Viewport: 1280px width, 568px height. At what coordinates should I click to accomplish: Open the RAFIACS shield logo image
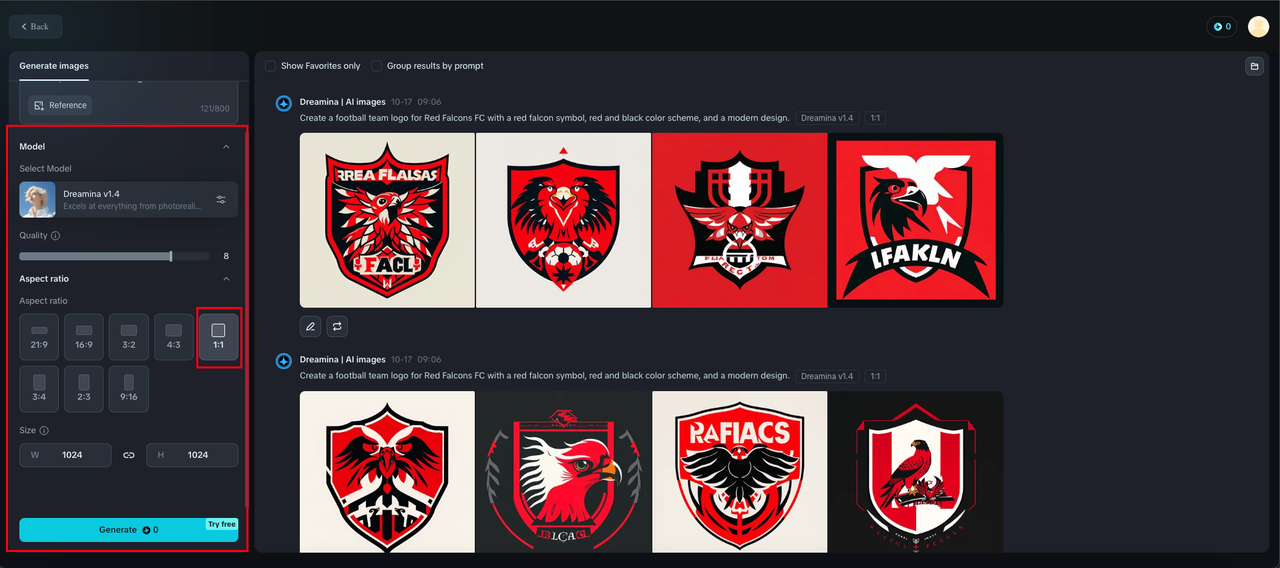click(x=739, y=471)
